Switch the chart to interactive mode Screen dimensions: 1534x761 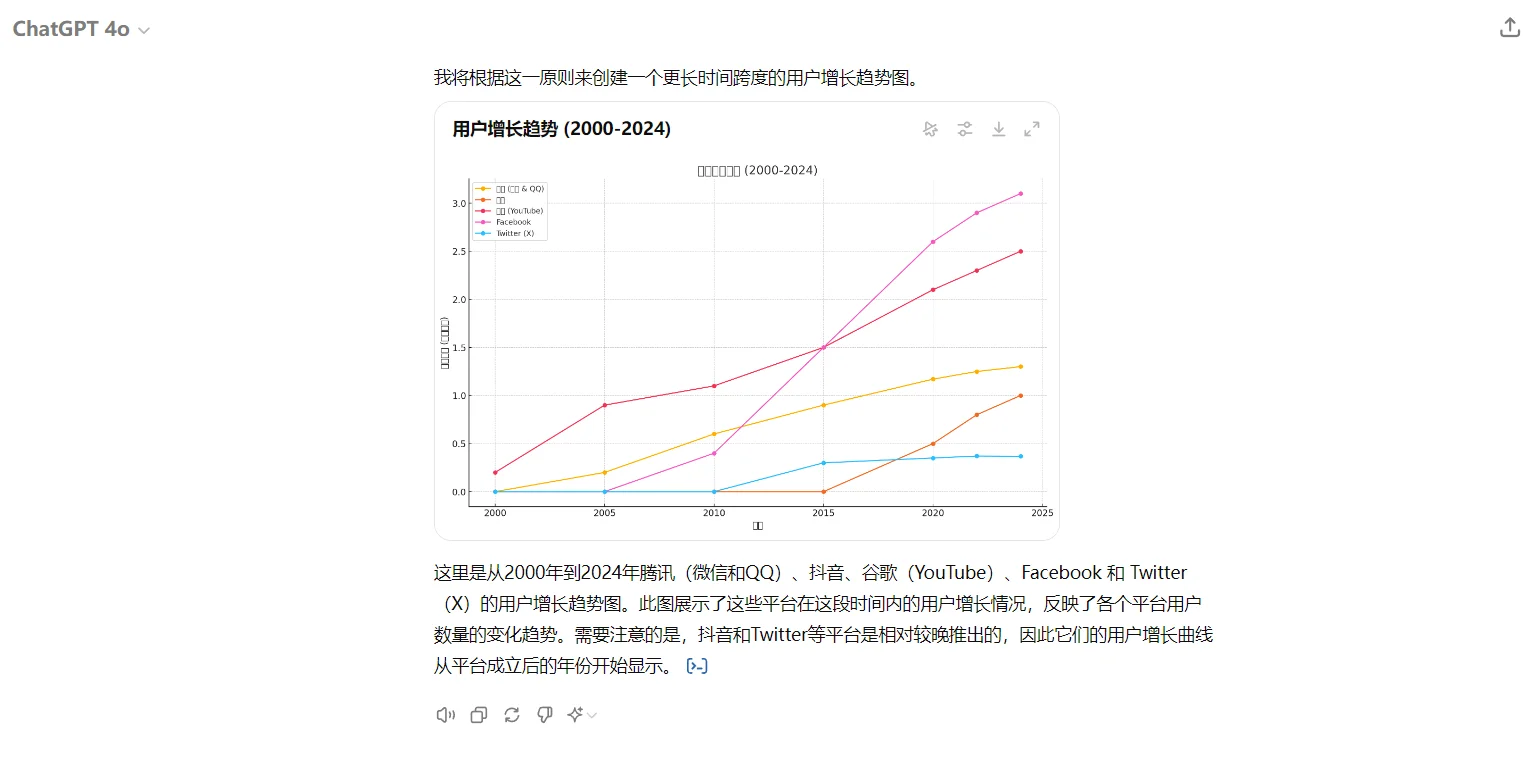pyautogui.click(x=930, y=129)
